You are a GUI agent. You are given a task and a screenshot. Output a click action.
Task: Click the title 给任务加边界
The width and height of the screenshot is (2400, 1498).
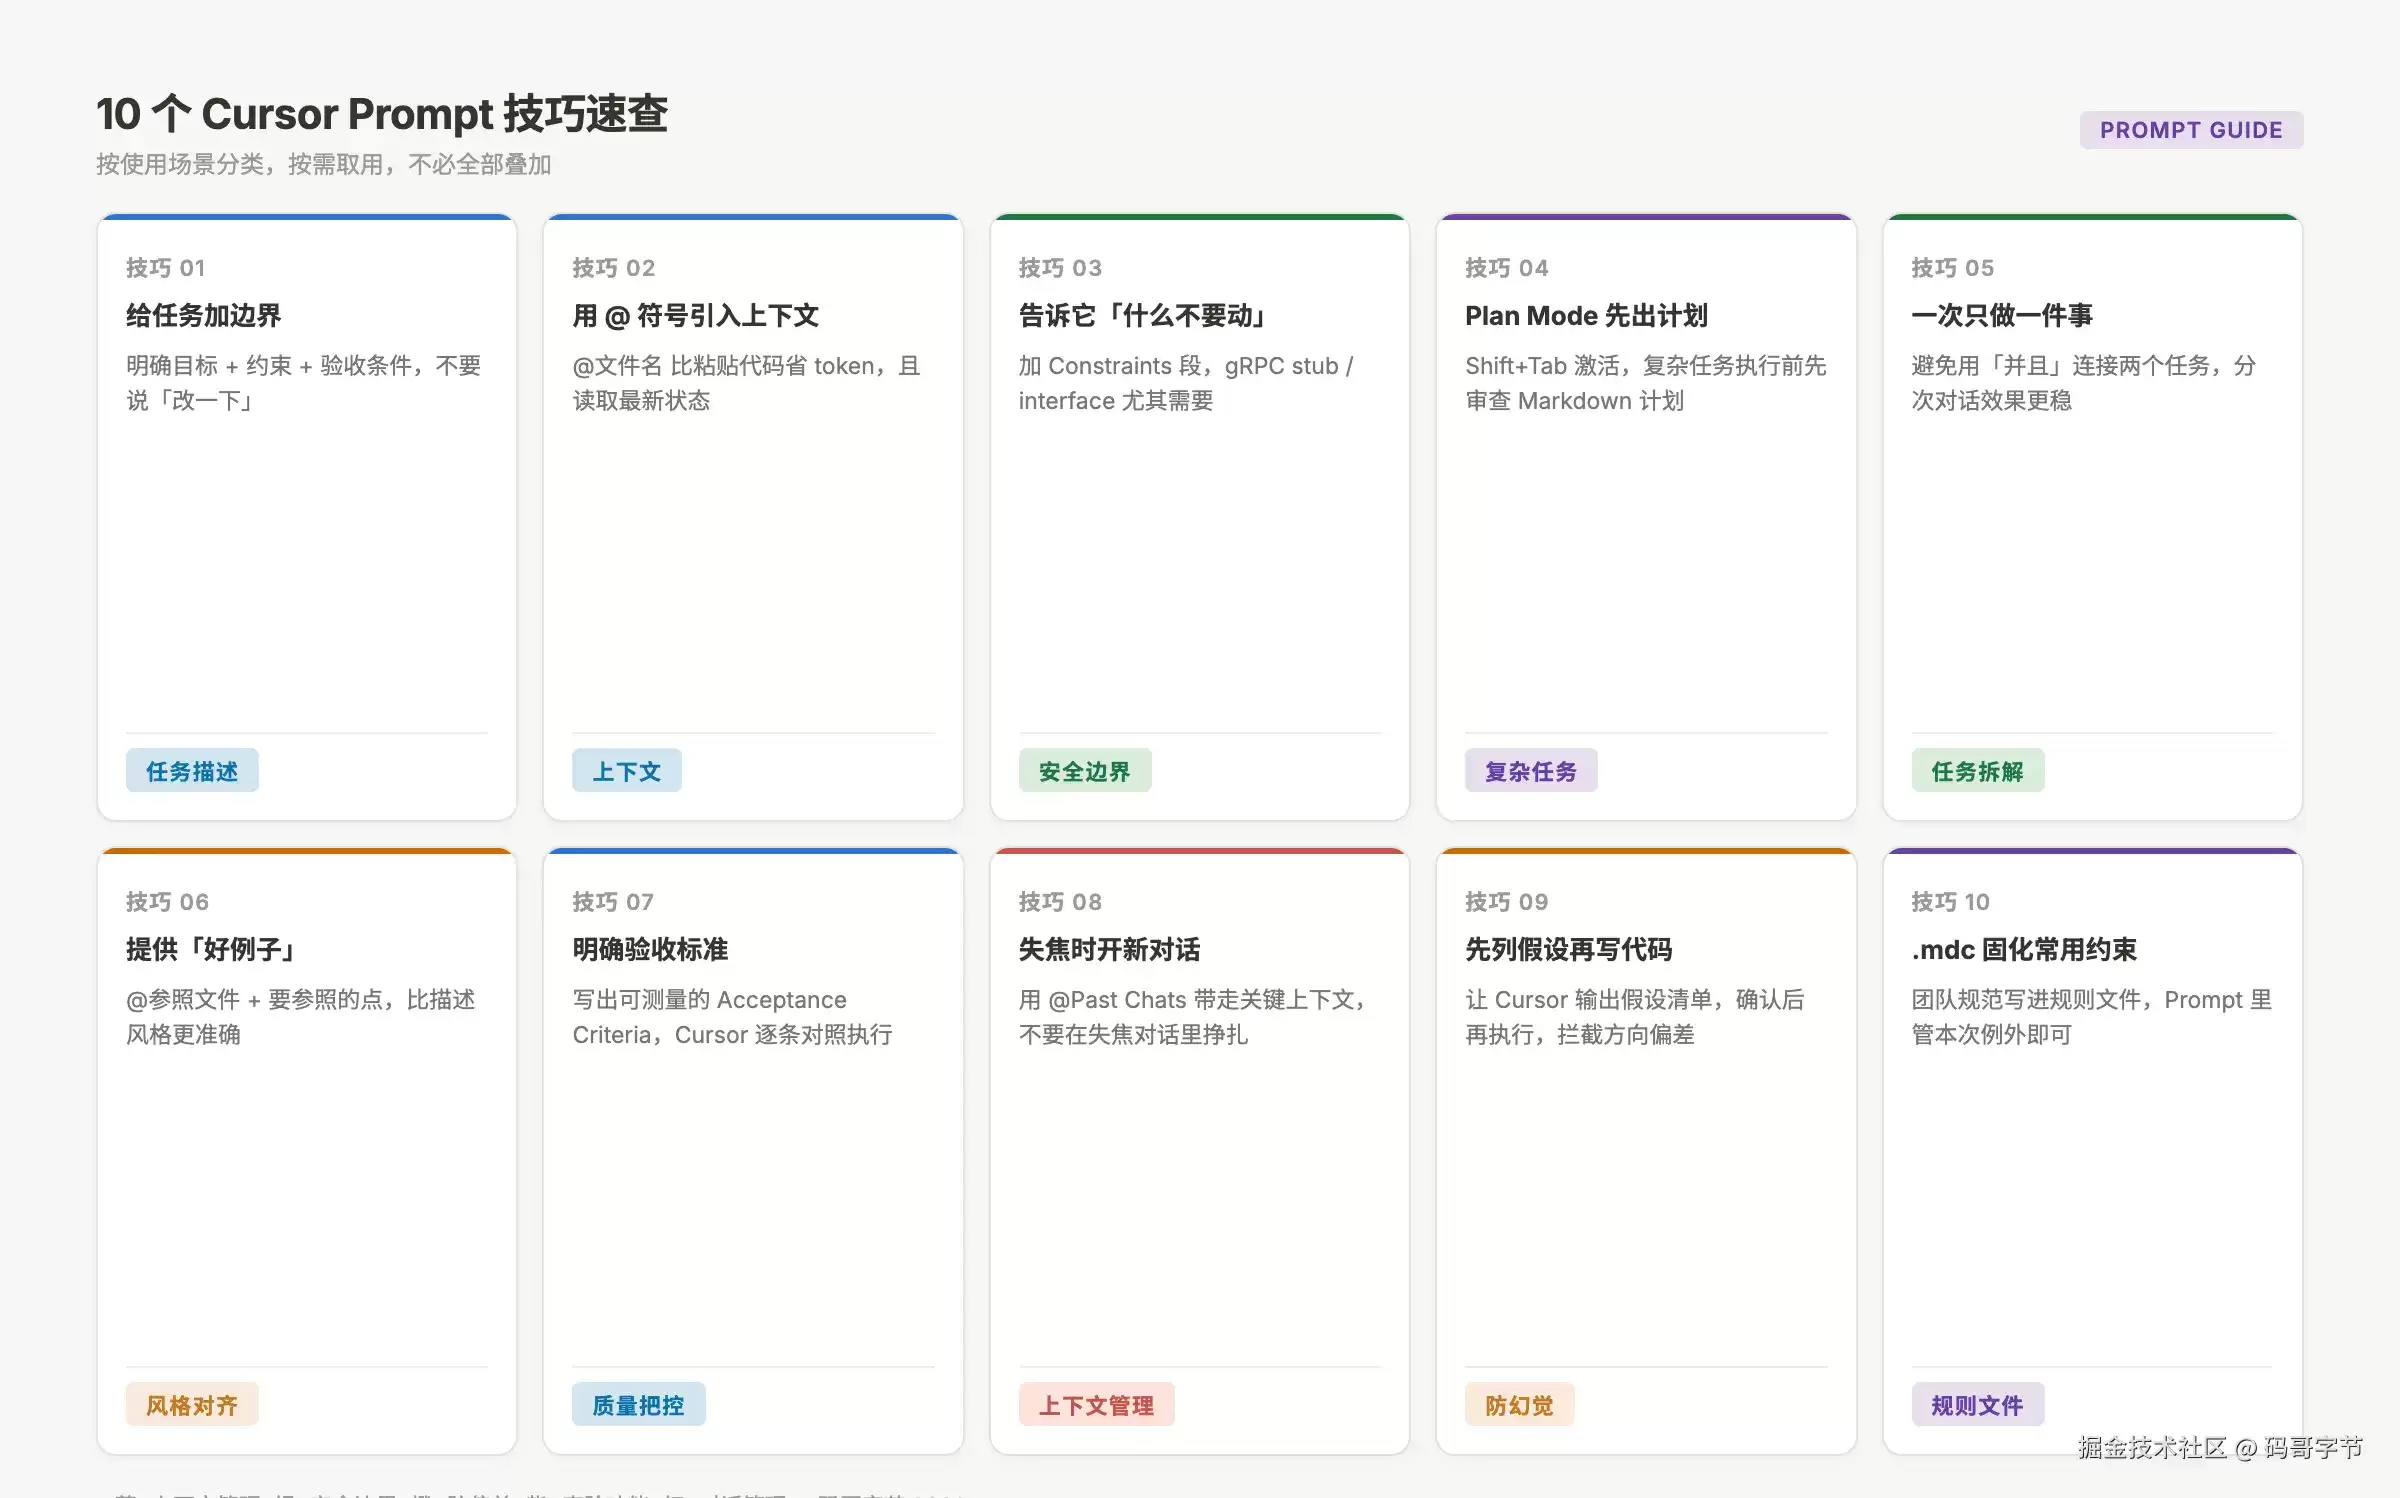(x=204, y=316)
